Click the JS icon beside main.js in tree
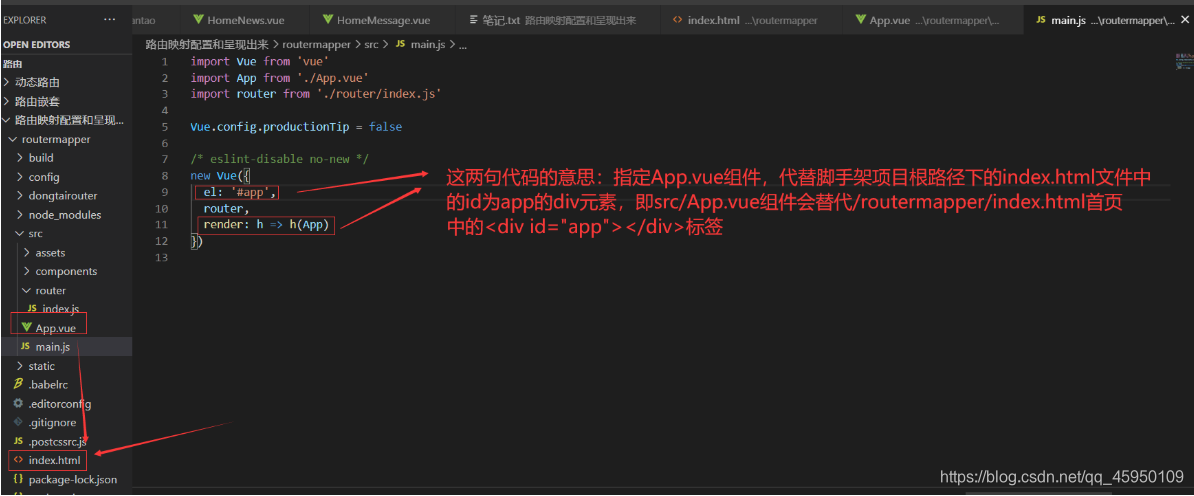The width and height of the screenshot is (1194, 496). tap(25, 347)
